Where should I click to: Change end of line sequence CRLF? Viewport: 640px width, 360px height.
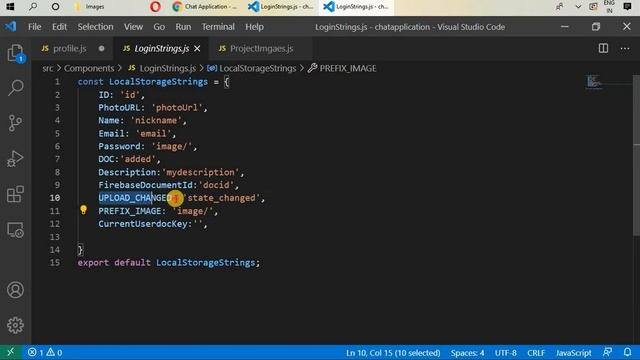pos(536,353)
